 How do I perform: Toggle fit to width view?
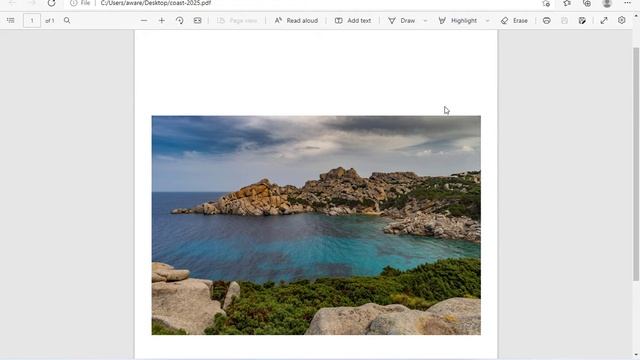click(198, 20)
